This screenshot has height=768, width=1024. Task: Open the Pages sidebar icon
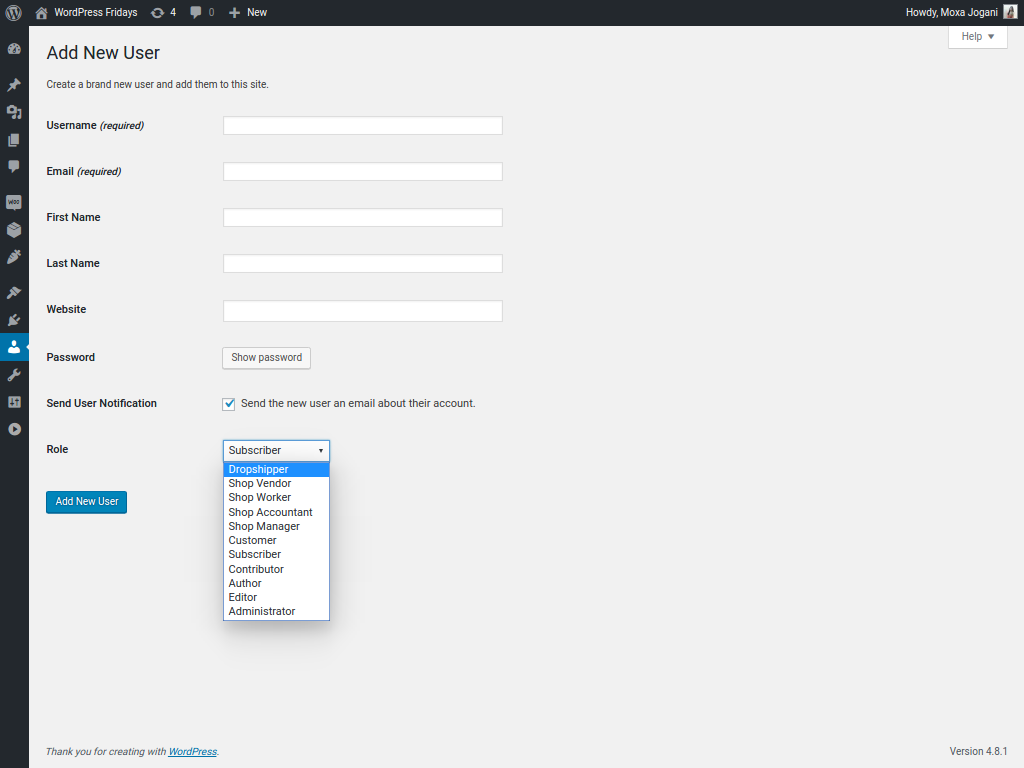pos(14,140)
